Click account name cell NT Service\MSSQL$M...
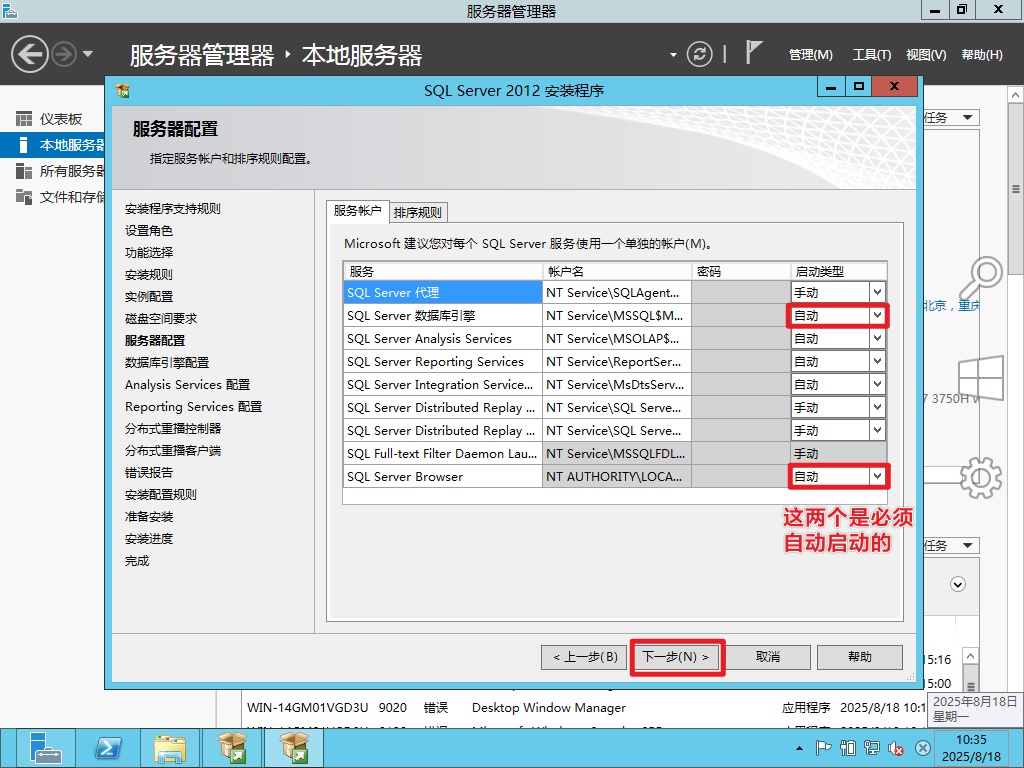Screen dimensions: 1024x768 tap(616, 315)
